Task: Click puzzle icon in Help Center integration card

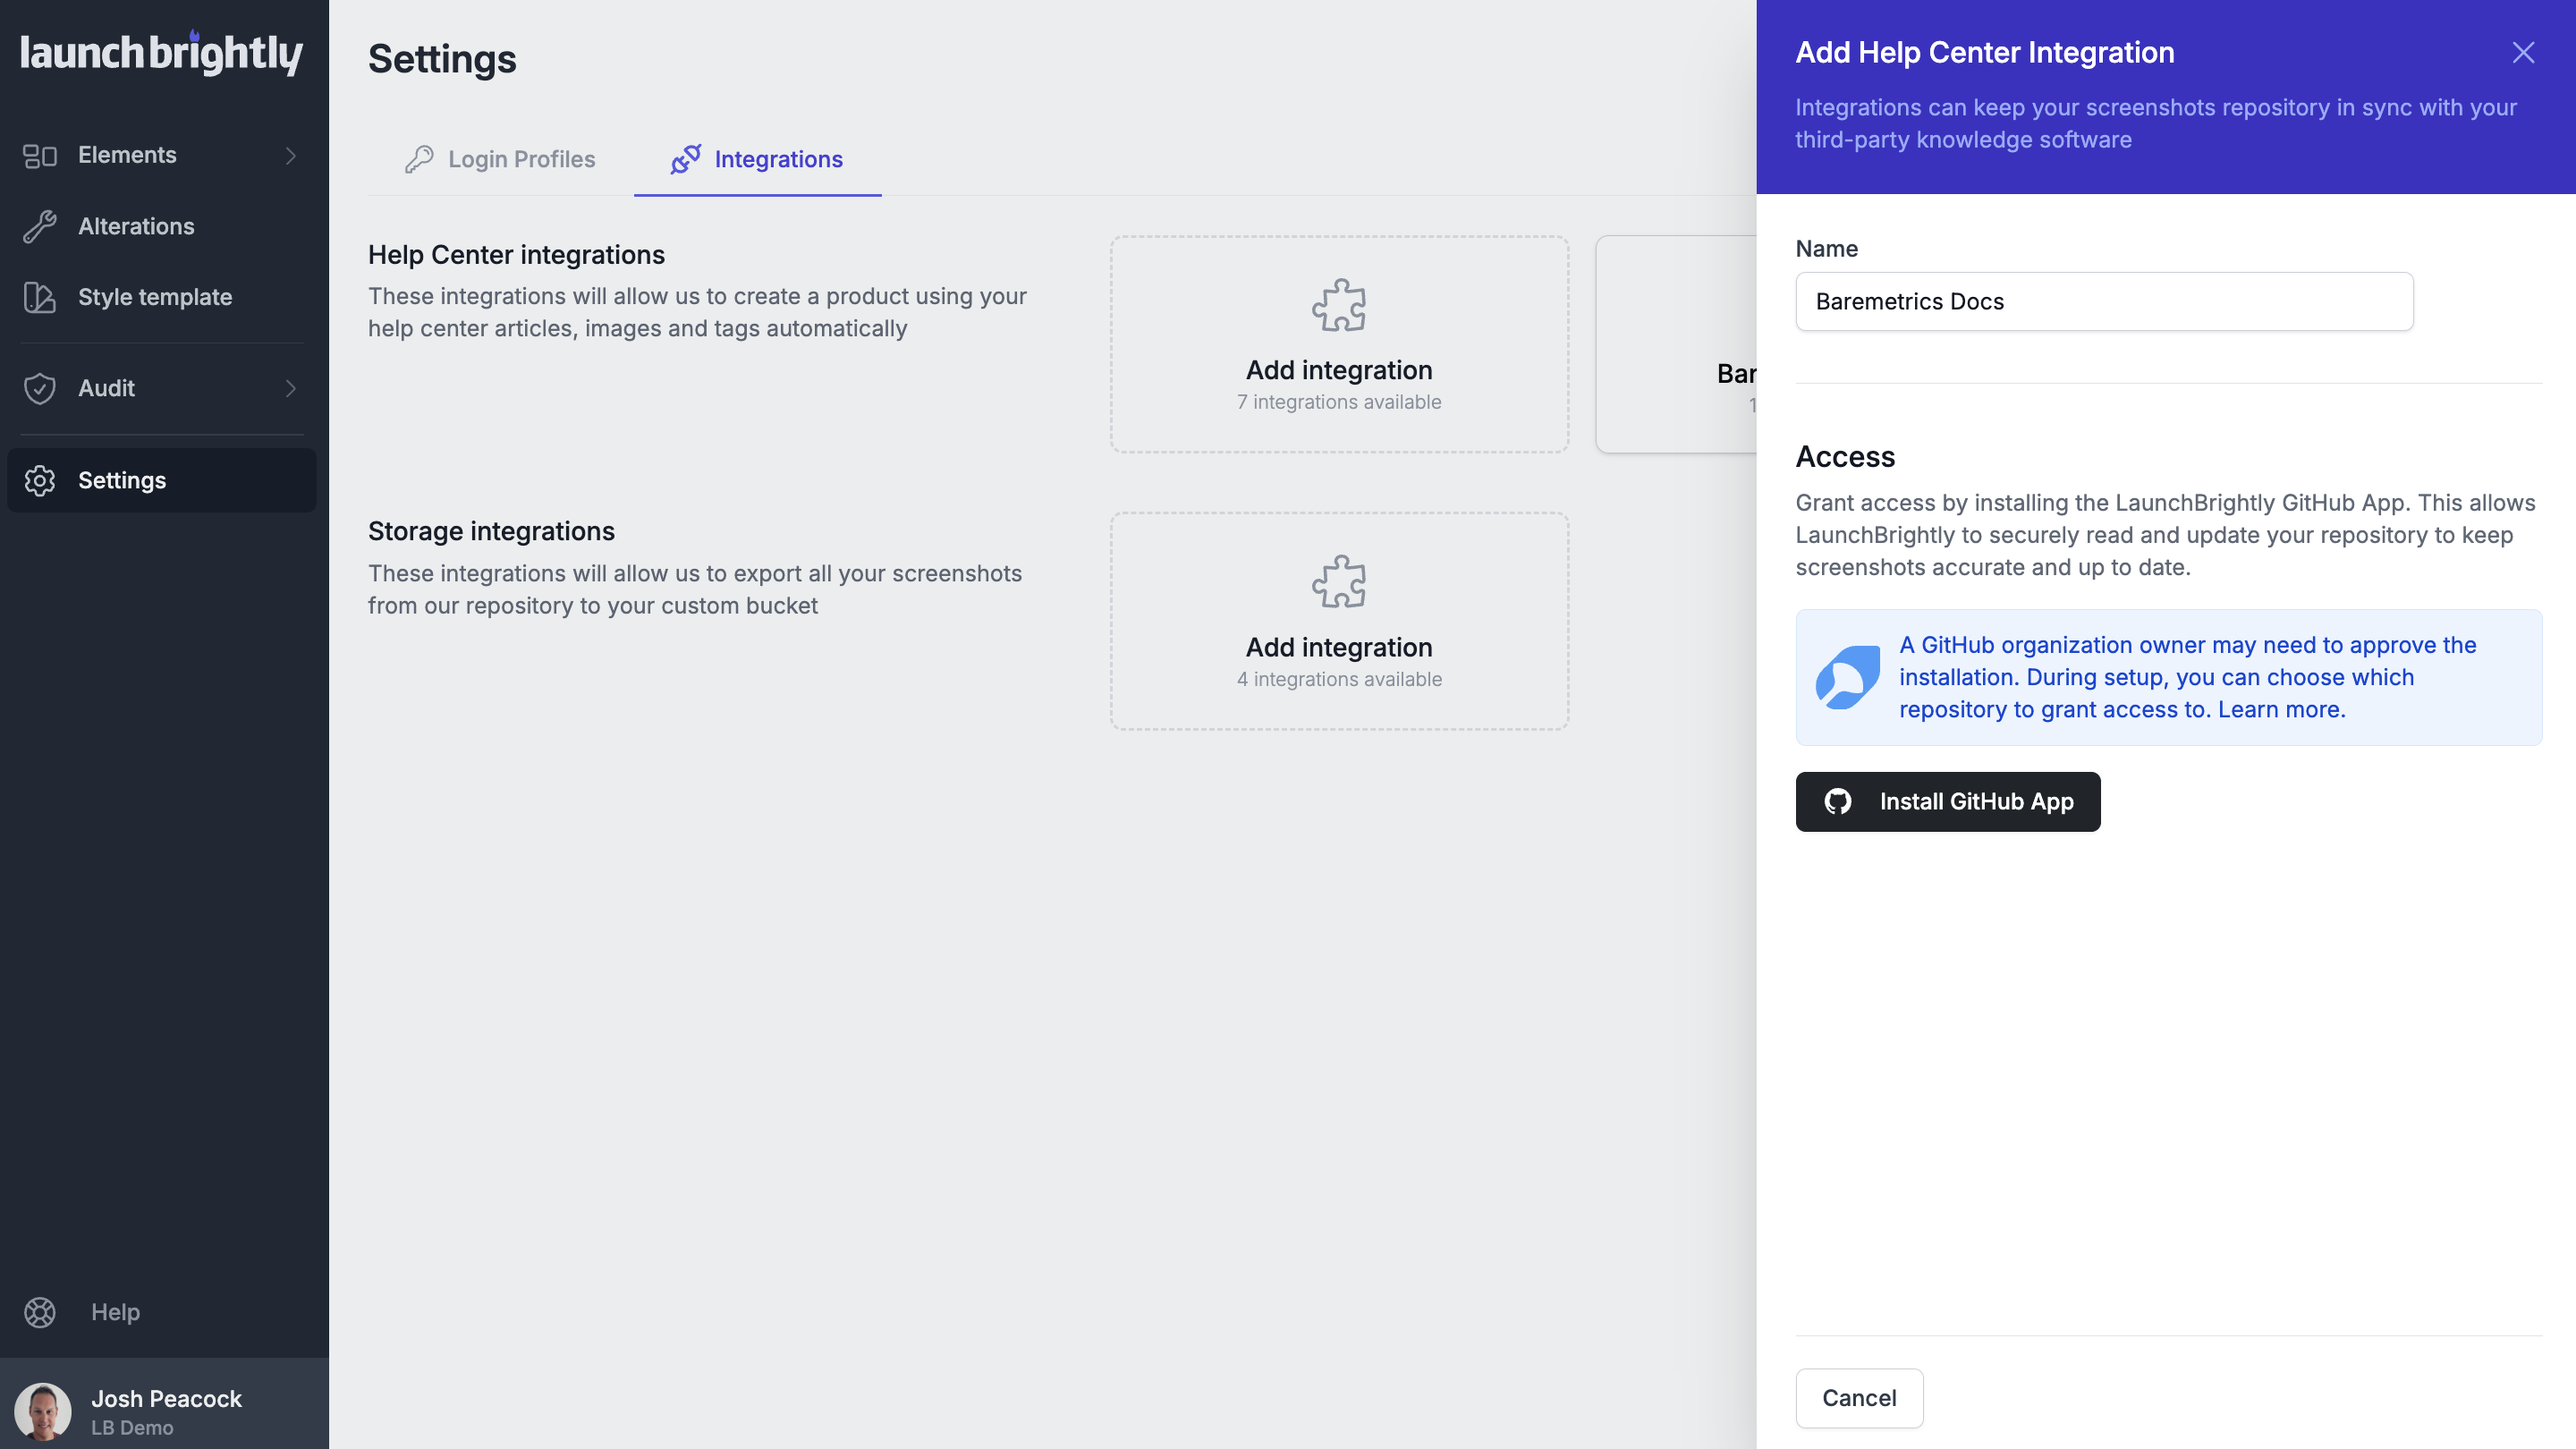Action: tap(1339, 305)
